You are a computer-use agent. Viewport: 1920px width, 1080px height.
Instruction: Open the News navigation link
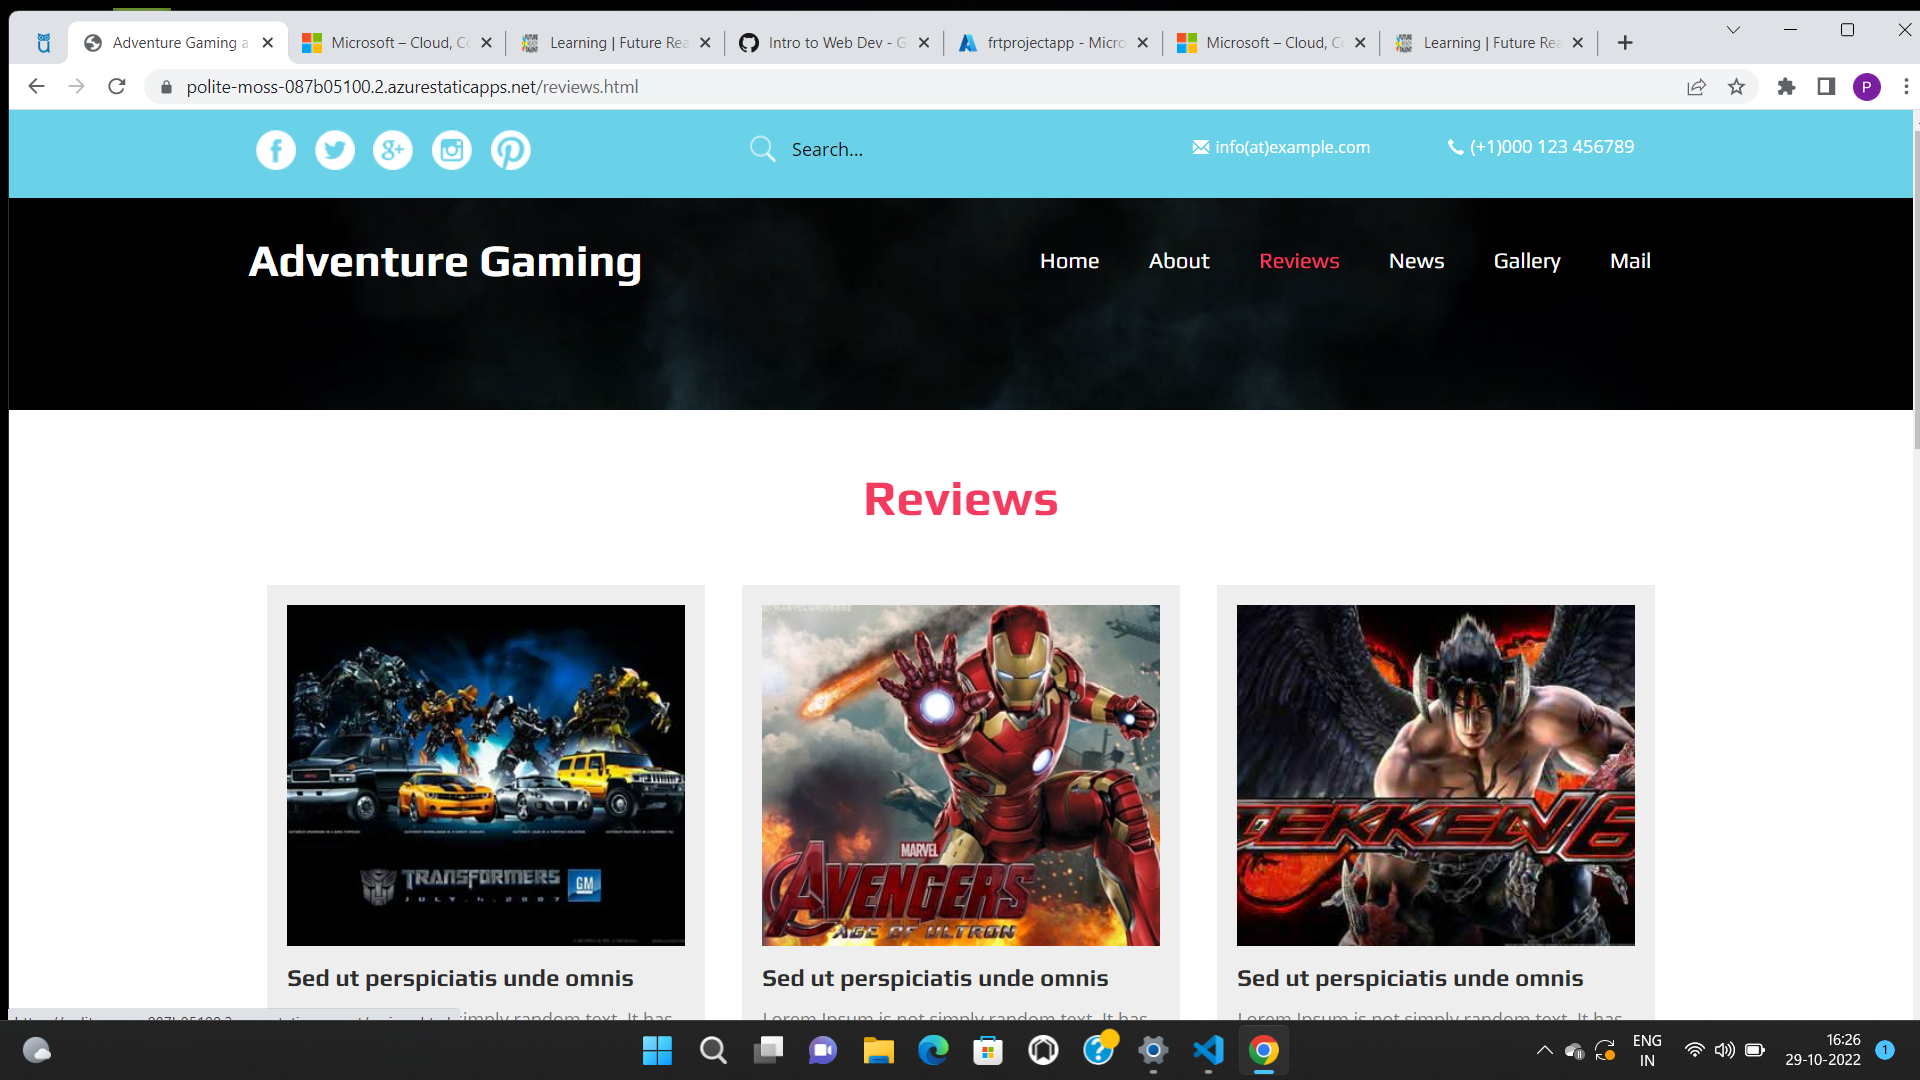(1416, 261)
